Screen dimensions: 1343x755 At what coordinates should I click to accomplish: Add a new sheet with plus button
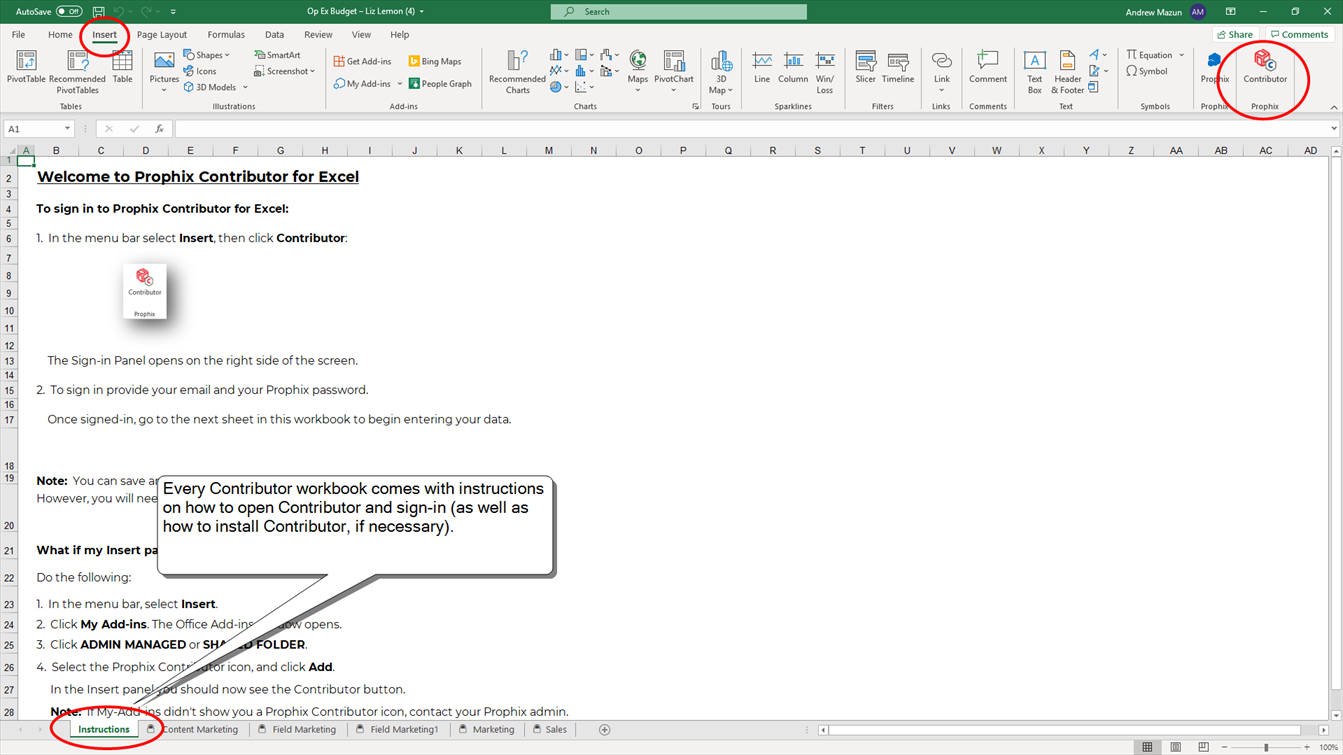(x=604, y=730)
